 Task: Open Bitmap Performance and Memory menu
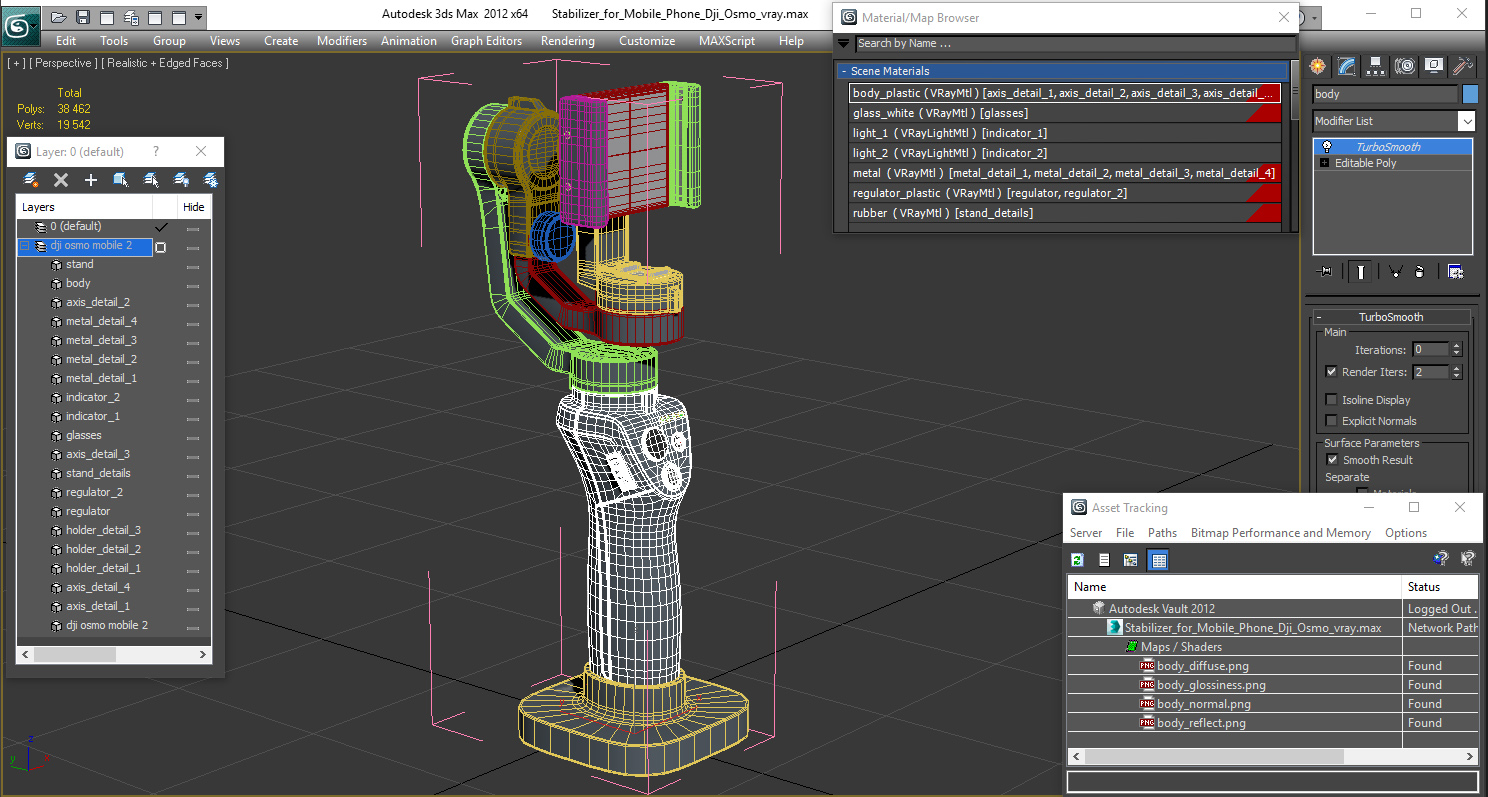tap(1280, 533)
